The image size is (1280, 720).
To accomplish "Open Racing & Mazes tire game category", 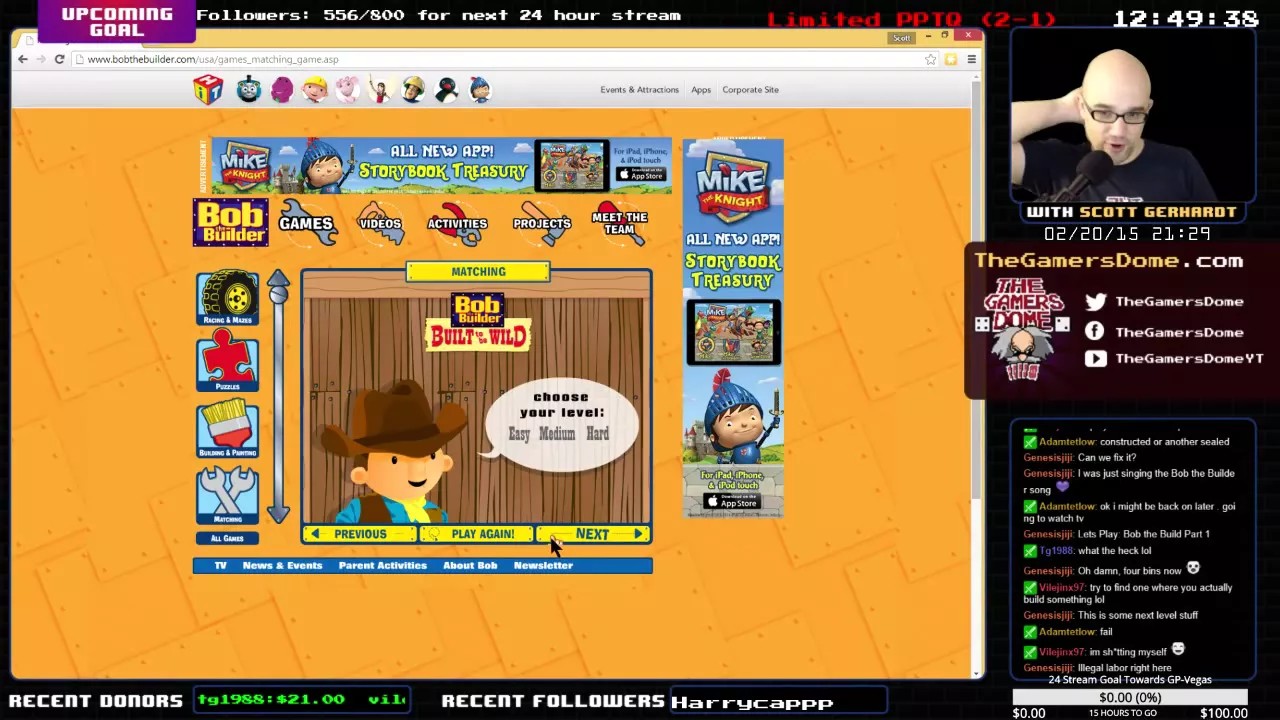I will coord(228,298).
